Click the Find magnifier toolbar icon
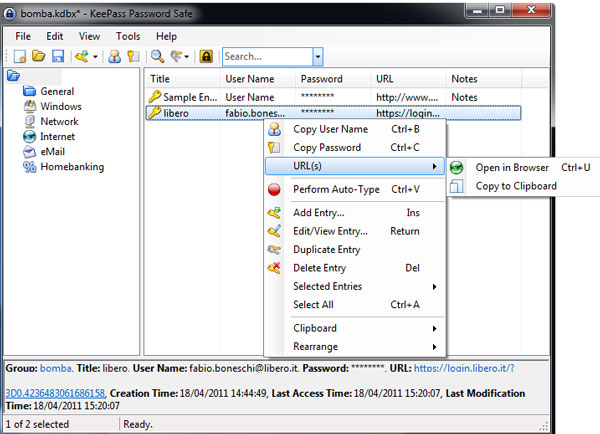 157,57
